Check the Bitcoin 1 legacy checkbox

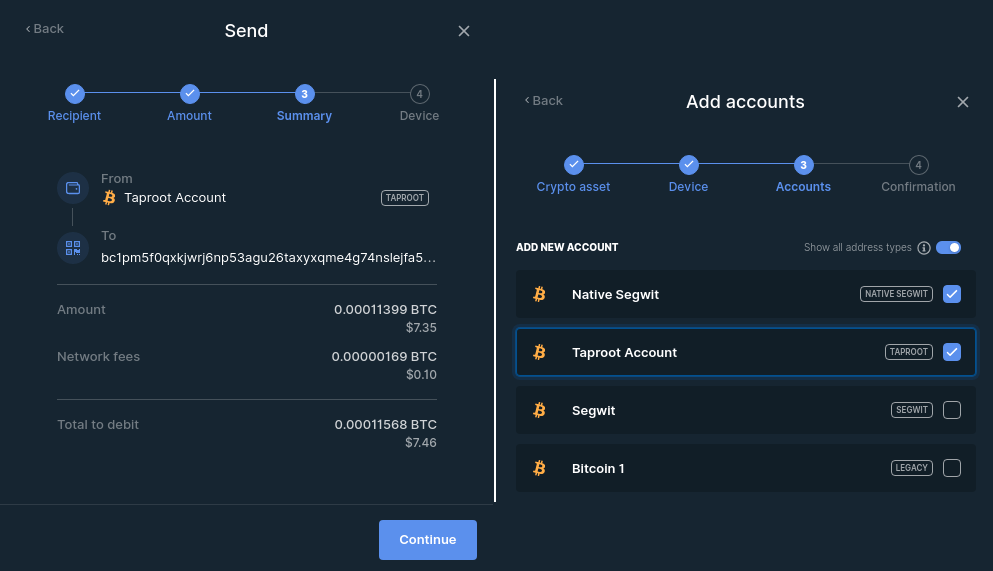(x=952, y=468)
